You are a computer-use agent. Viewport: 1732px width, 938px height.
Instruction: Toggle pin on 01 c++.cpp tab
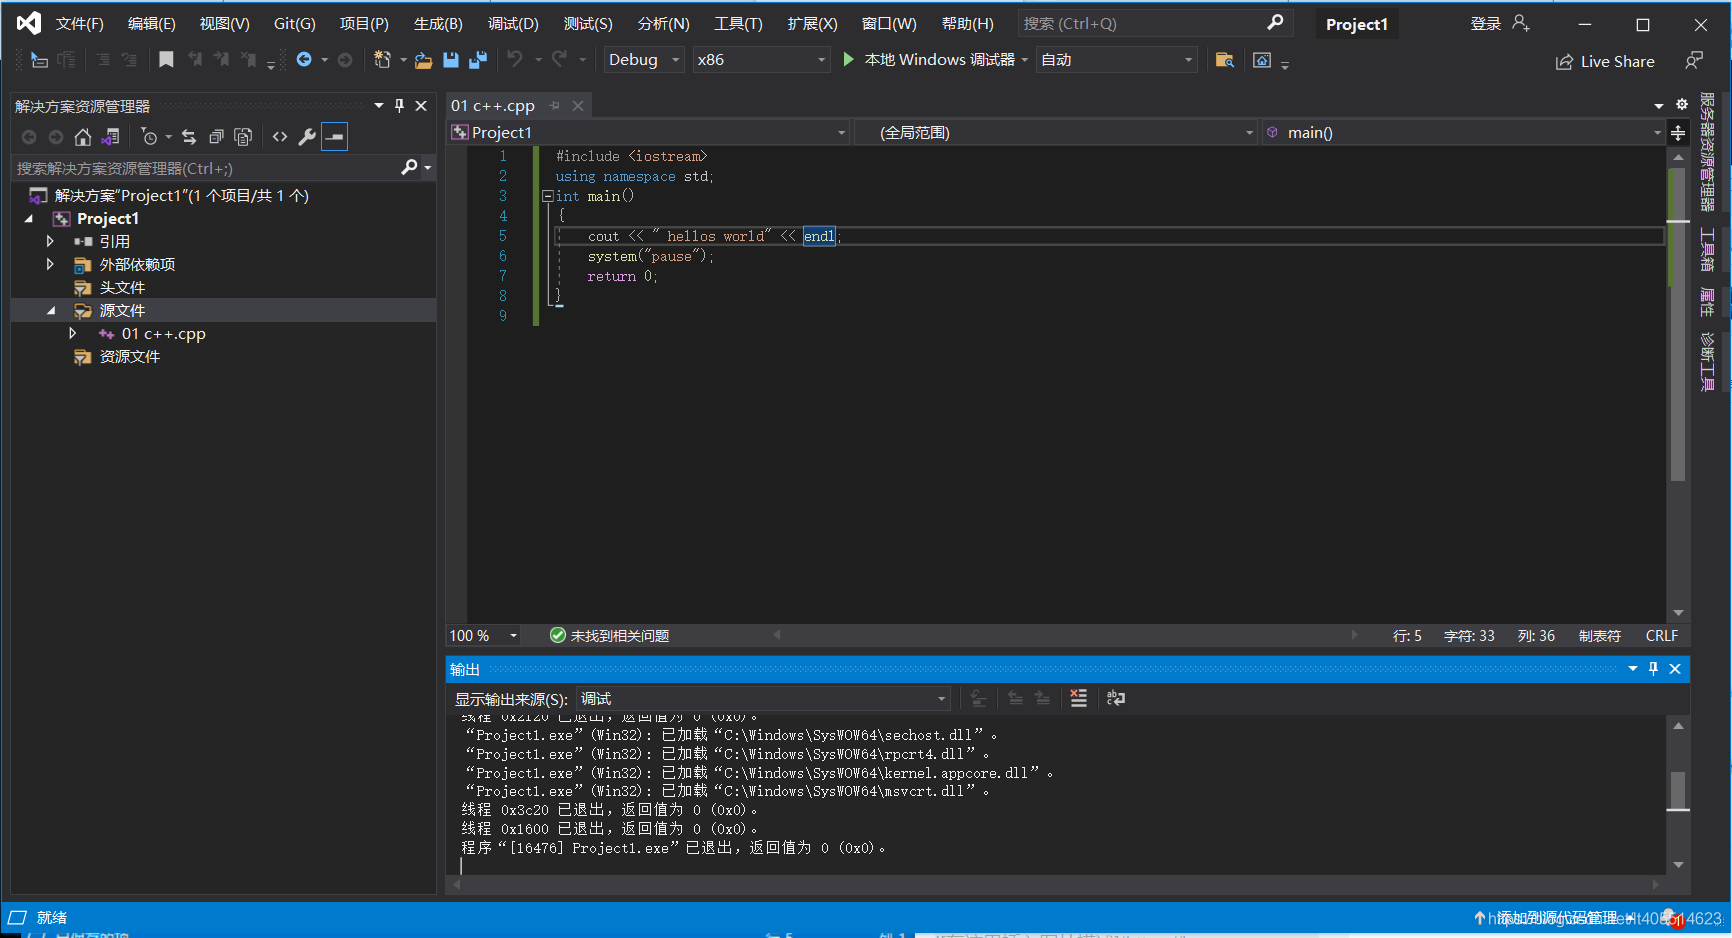click(555, 105)
